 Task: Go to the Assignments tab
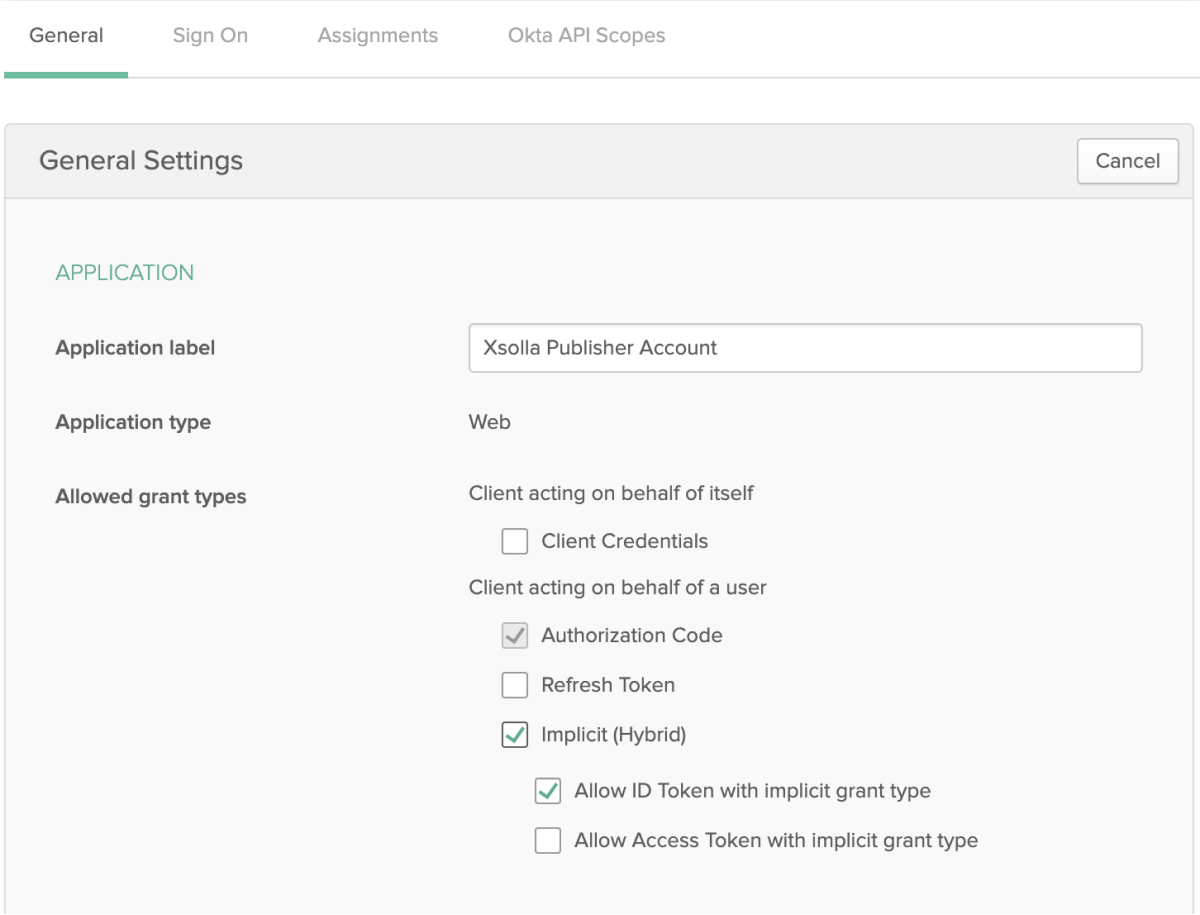coord(377,36)
